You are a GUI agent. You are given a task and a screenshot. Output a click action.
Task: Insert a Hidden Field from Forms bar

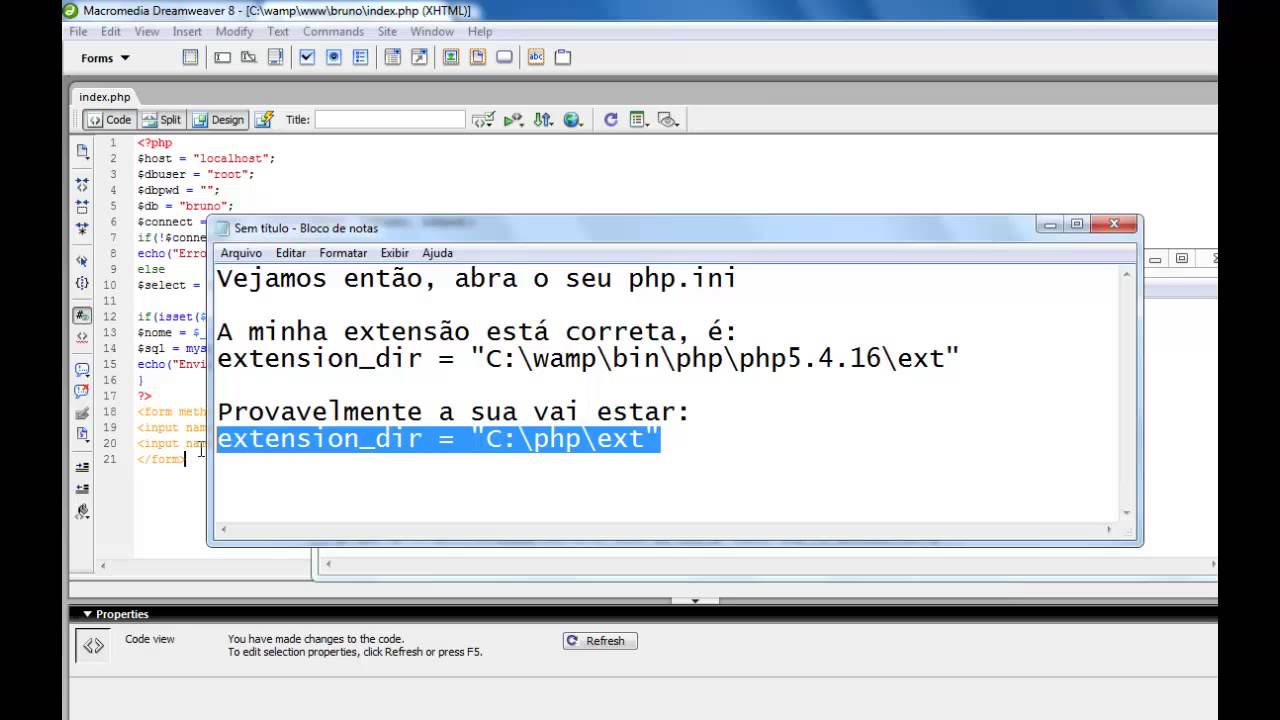[249, 58]
